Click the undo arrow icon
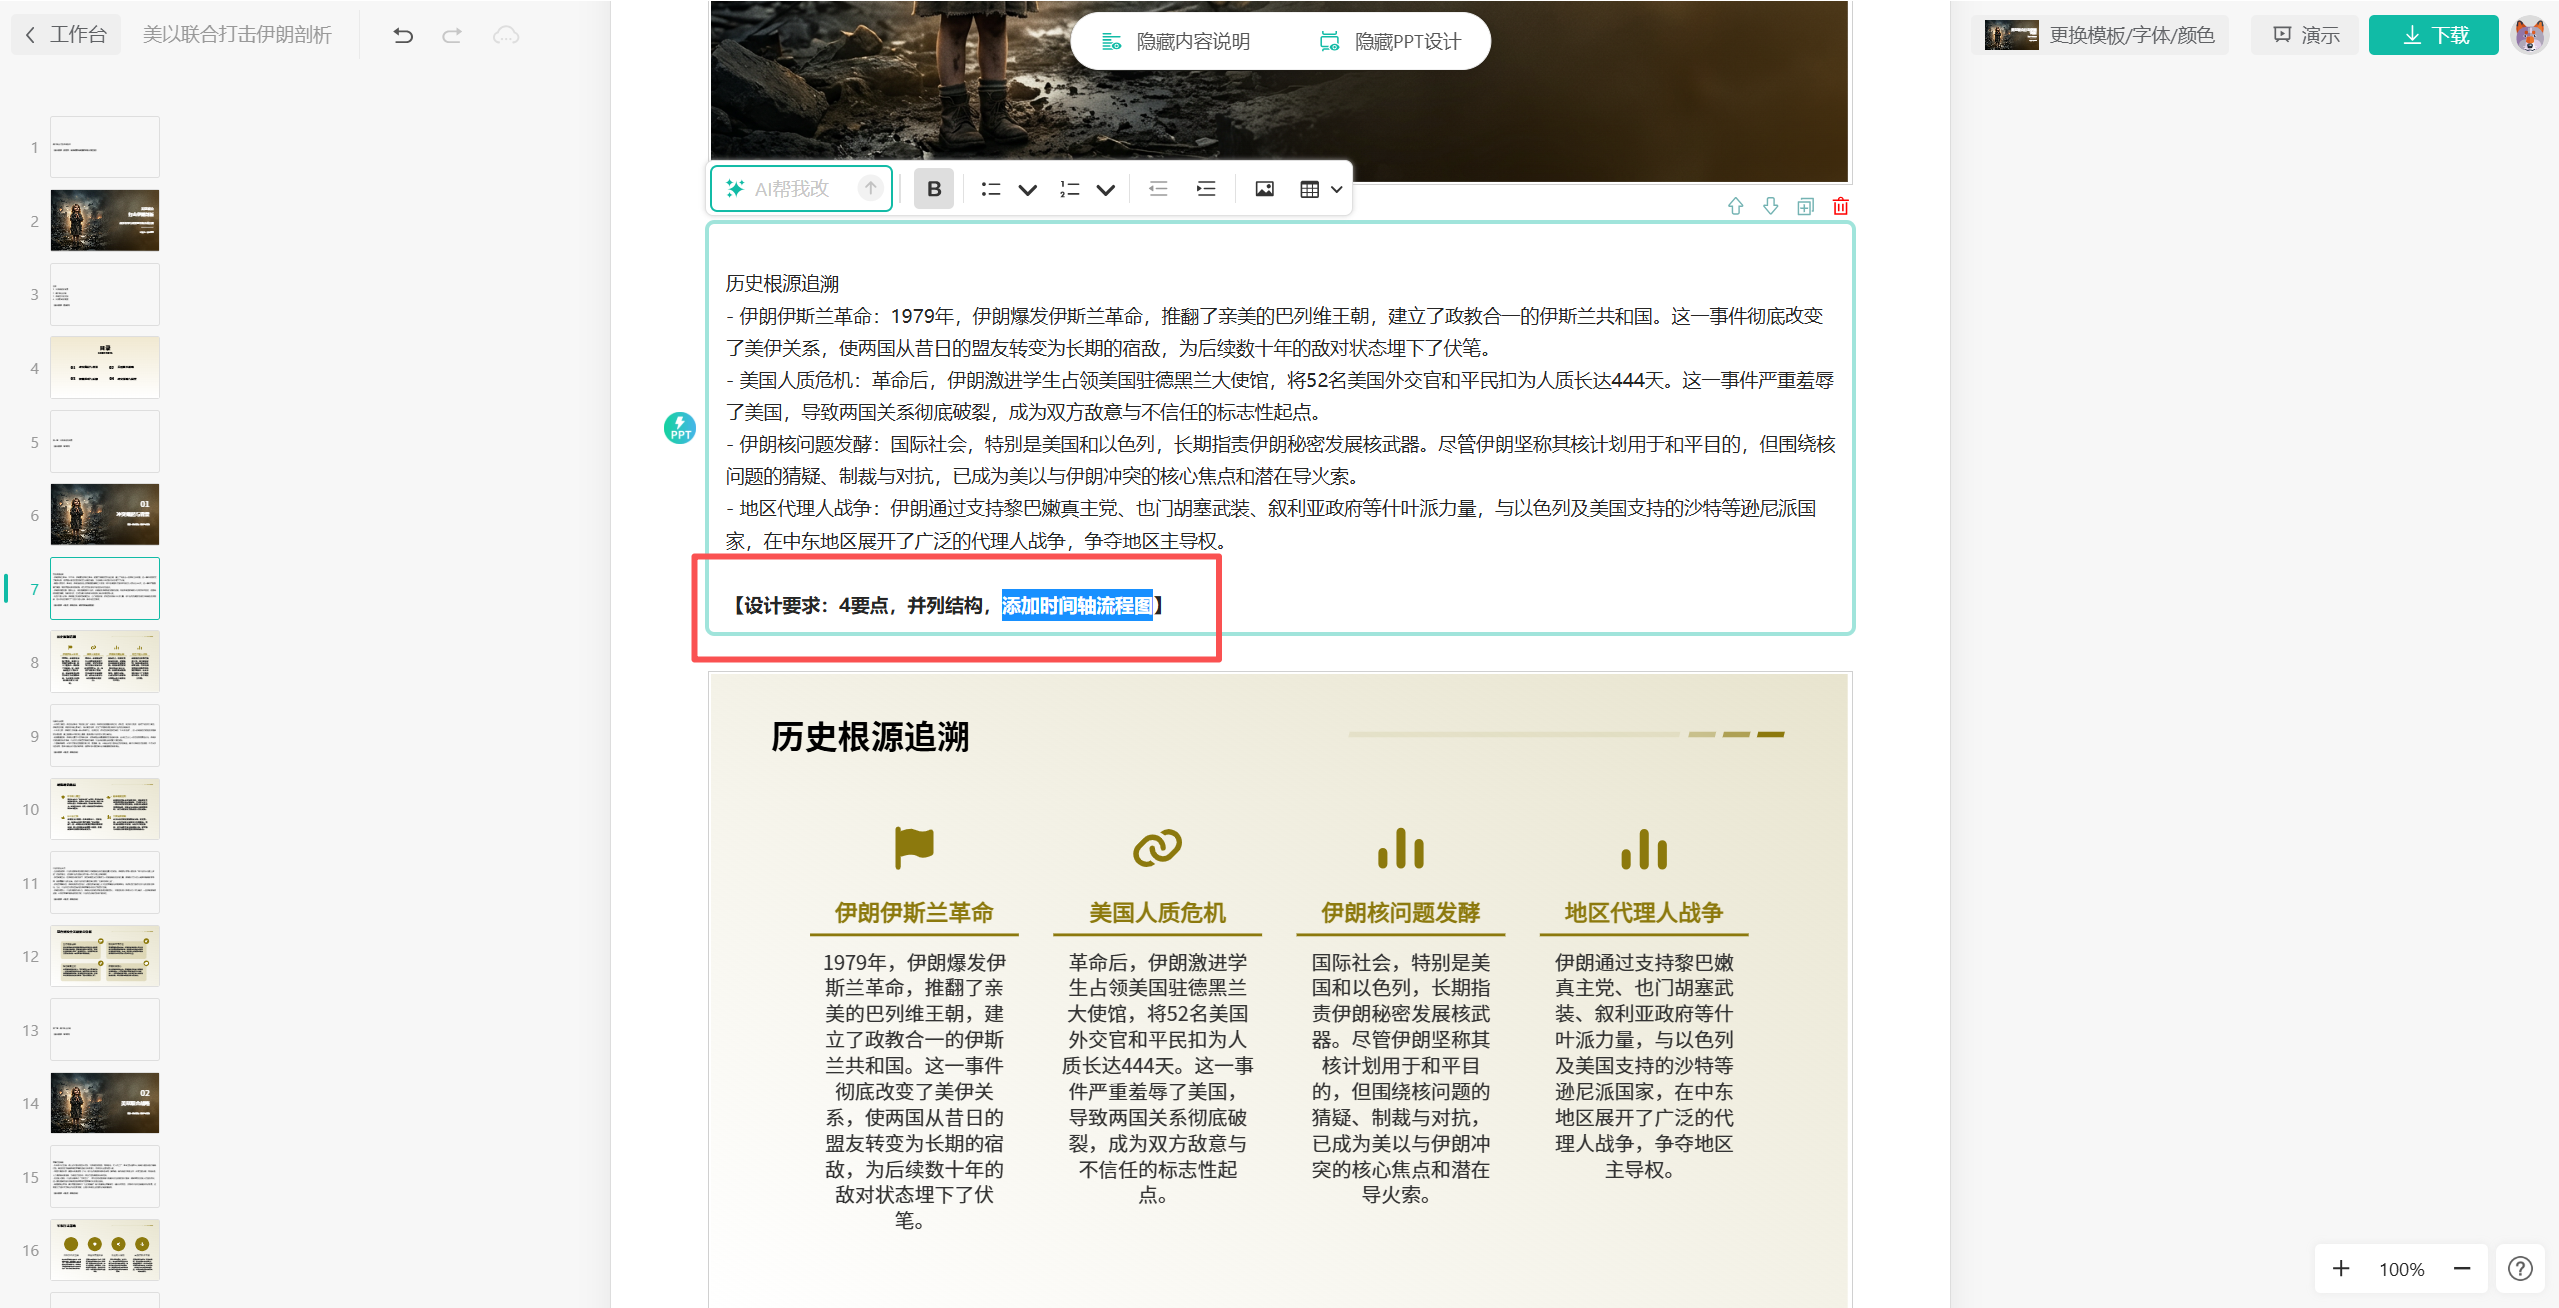2559x1308 pixels. 403,36
